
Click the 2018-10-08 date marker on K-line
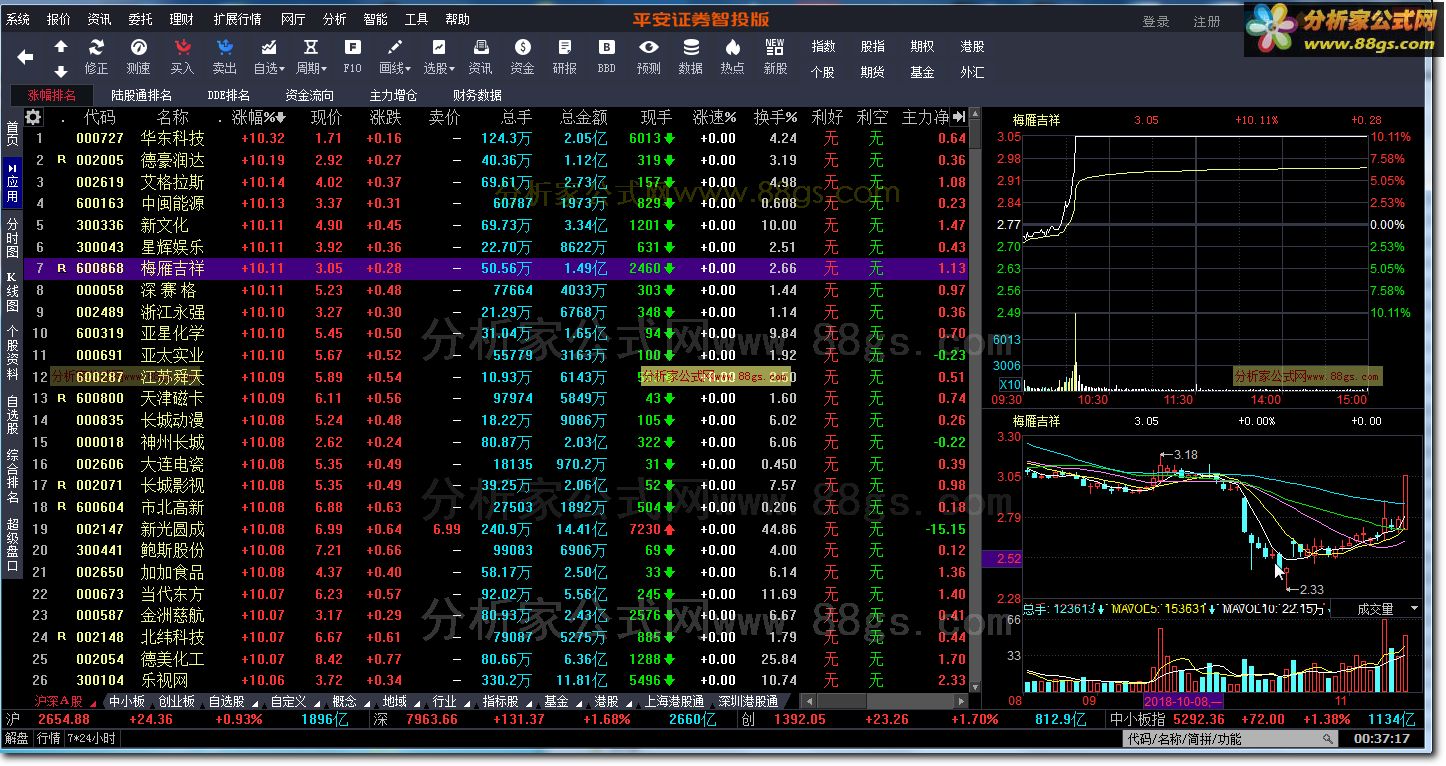pos(1183,702)
